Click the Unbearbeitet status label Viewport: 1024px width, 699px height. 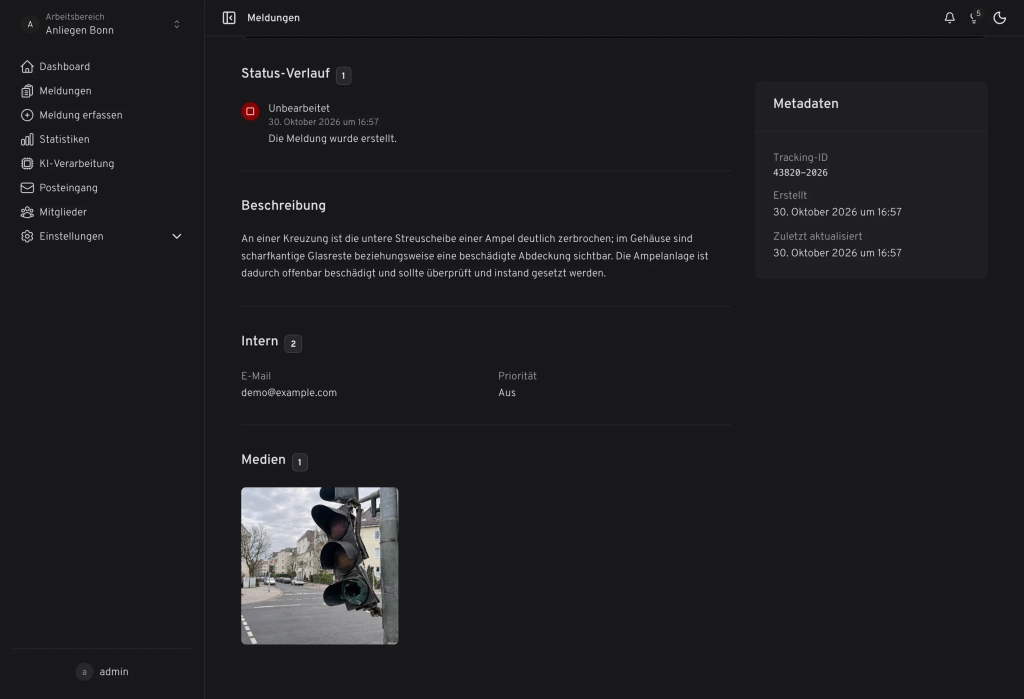tap(299, 108)
